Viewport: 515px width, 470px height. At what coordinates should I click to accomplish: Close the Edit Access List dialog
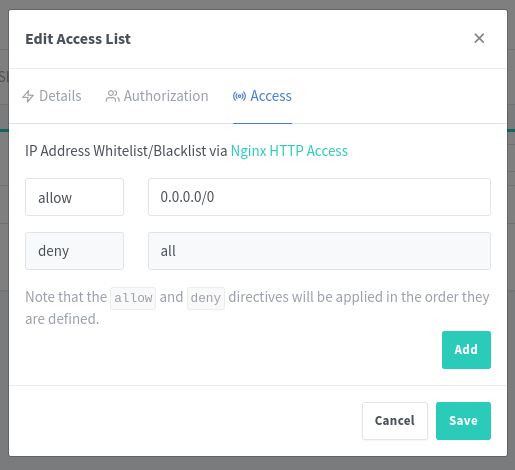point(479,38)
